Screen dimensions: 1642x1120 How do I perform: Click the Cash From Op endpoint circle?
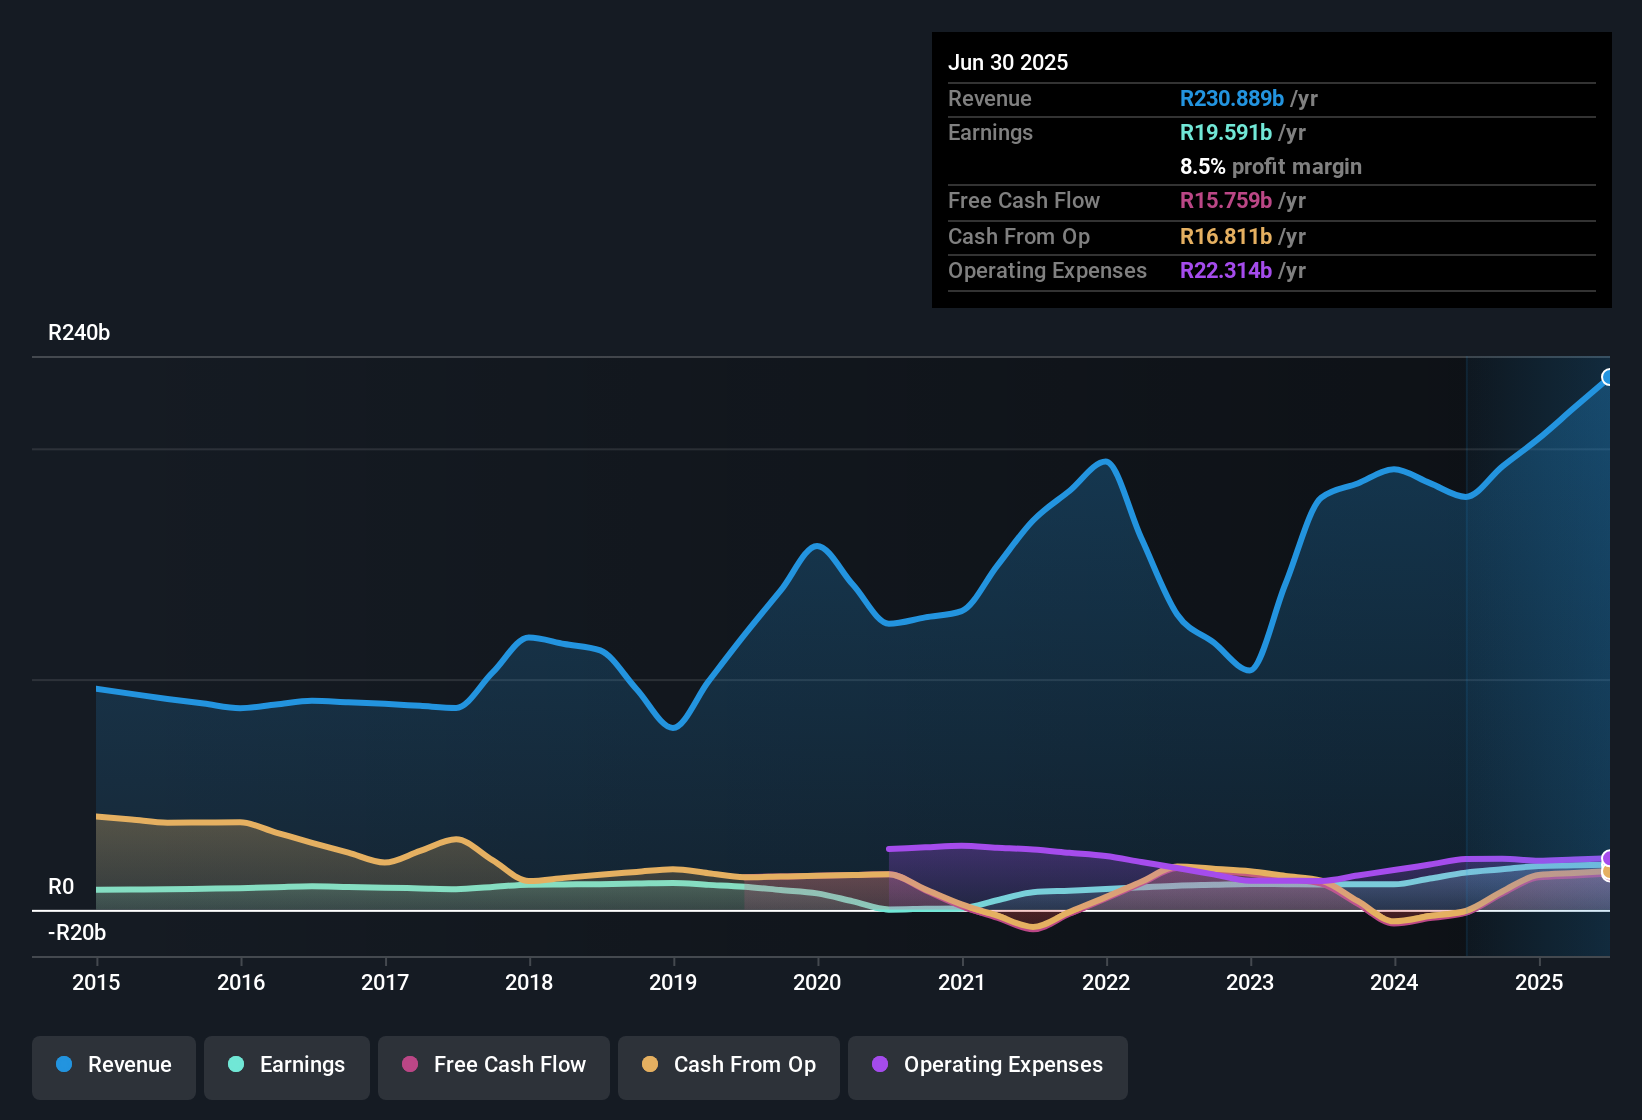(x=1608, y=874)
